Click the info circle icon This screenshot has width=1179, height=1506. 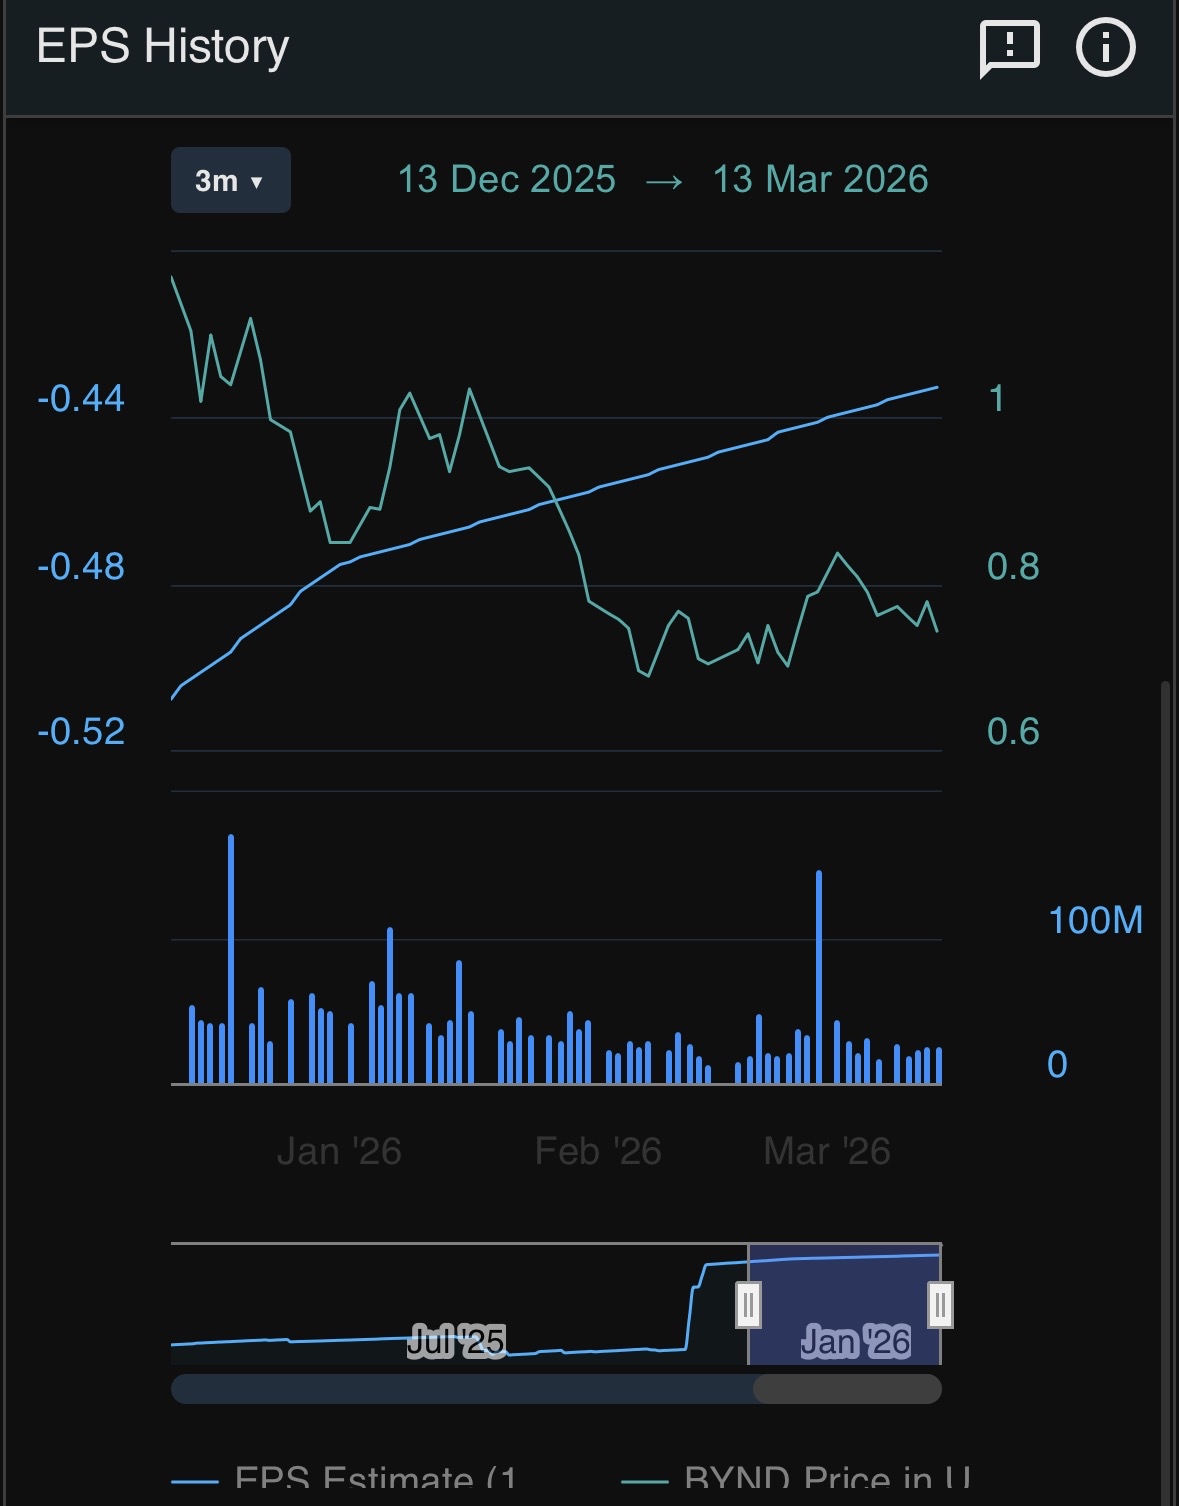[1105, 46]
